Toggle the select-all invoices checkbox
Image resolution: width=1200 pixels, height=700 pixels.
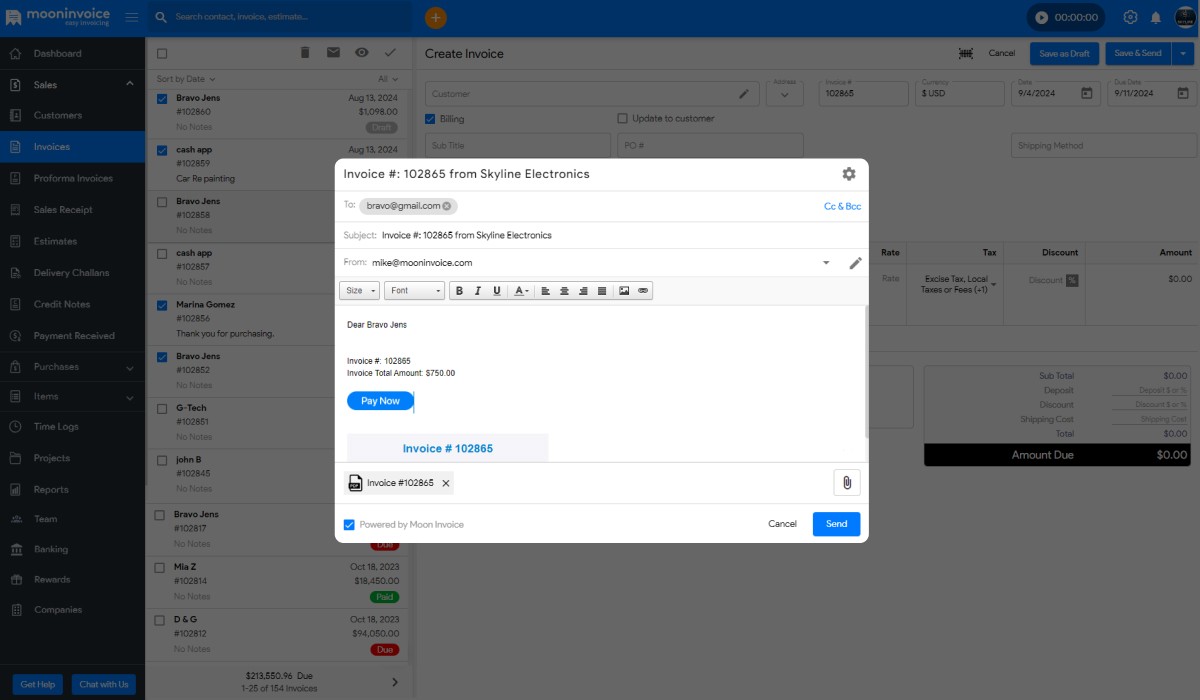162,53
